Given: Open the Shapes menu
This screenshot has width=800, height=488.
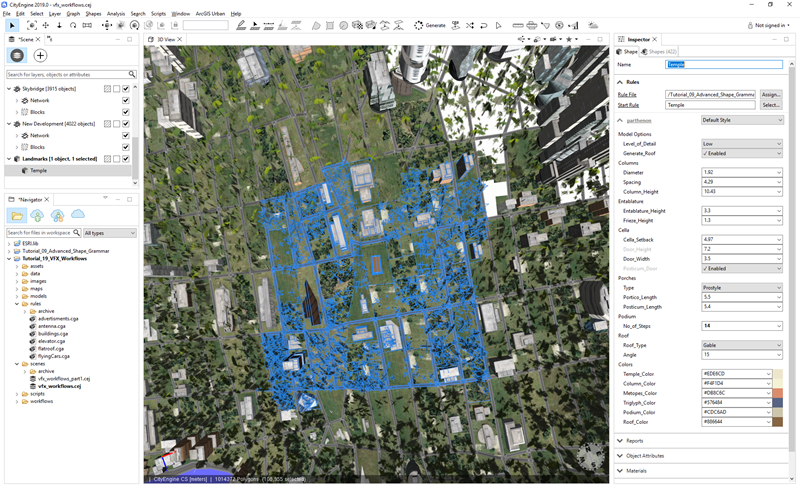Looking at the screenshot, I should tap(93, 14).
